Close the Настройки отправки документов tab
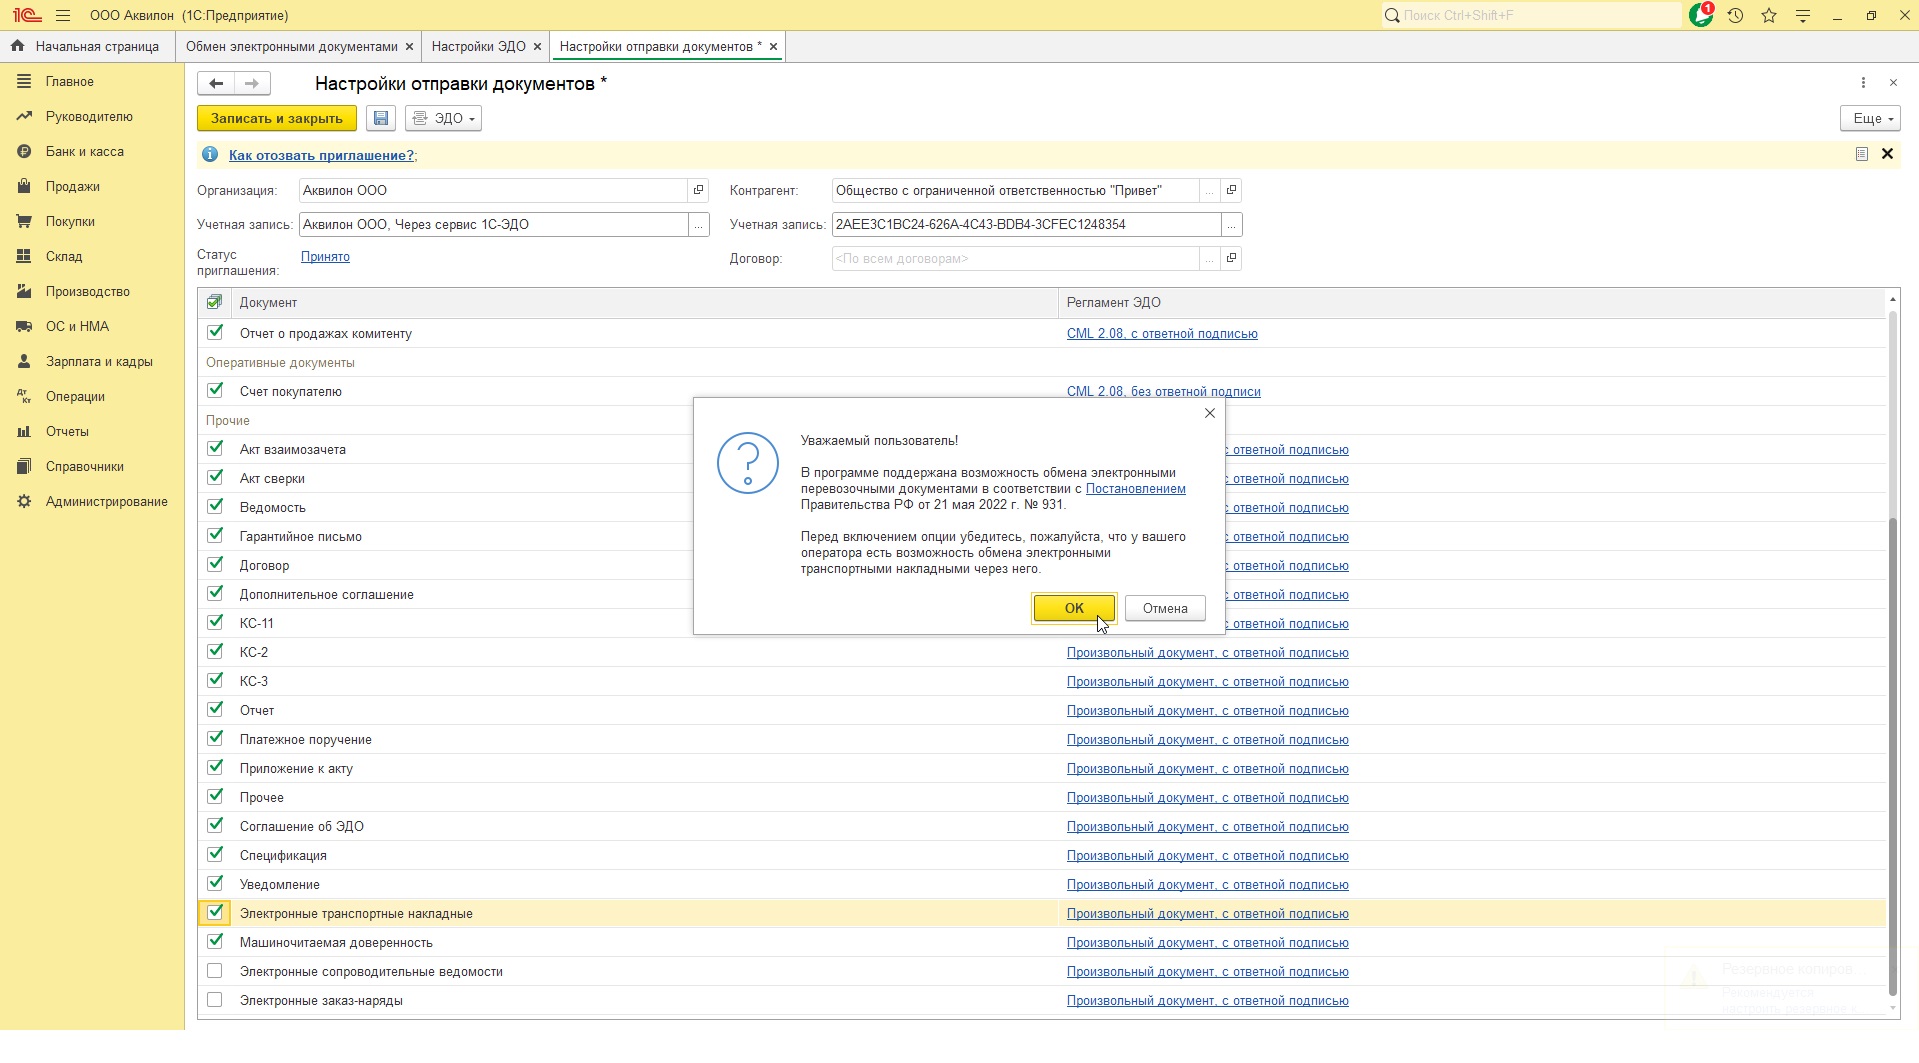The image size is (1919, 1063). click(773, 47)
